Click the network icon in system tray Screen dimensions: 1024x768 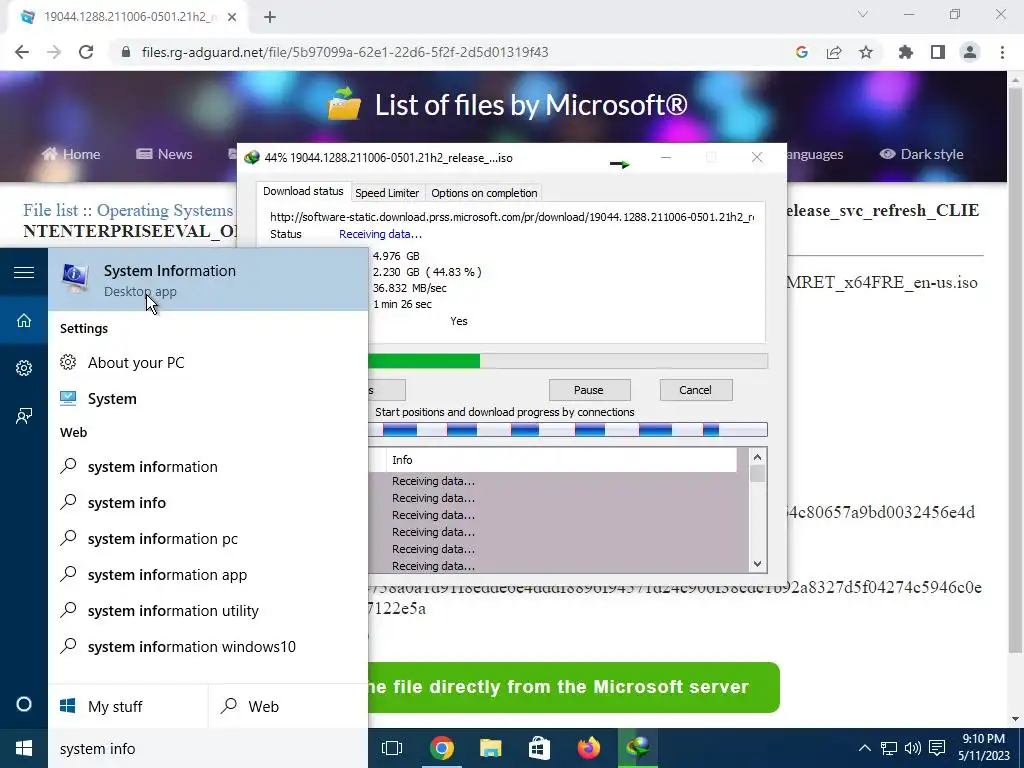pos(889,748)
